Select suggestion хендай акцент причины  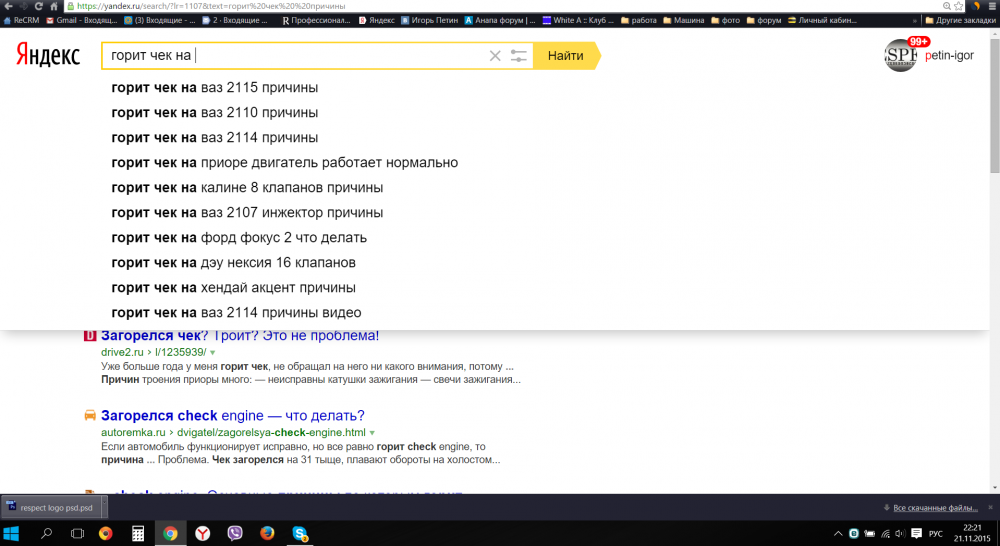pyautogui.click(x=233, y=288)
